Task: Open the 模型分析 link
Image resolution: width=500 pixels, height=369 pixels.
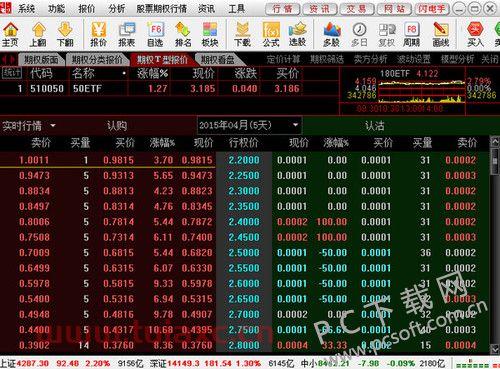Action: tap(457, 60)
